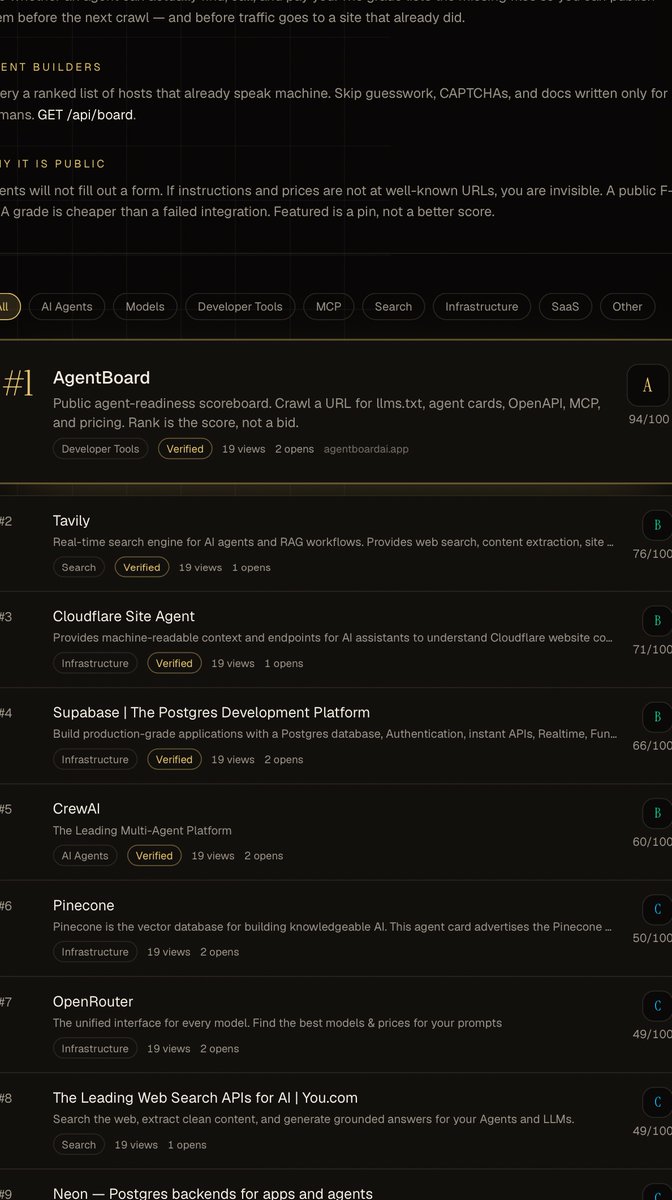Viewport: 672px width, 1200px height.
Task: Click the Infrastructure tag under Pinecone
Action: (x=95, y=951)
